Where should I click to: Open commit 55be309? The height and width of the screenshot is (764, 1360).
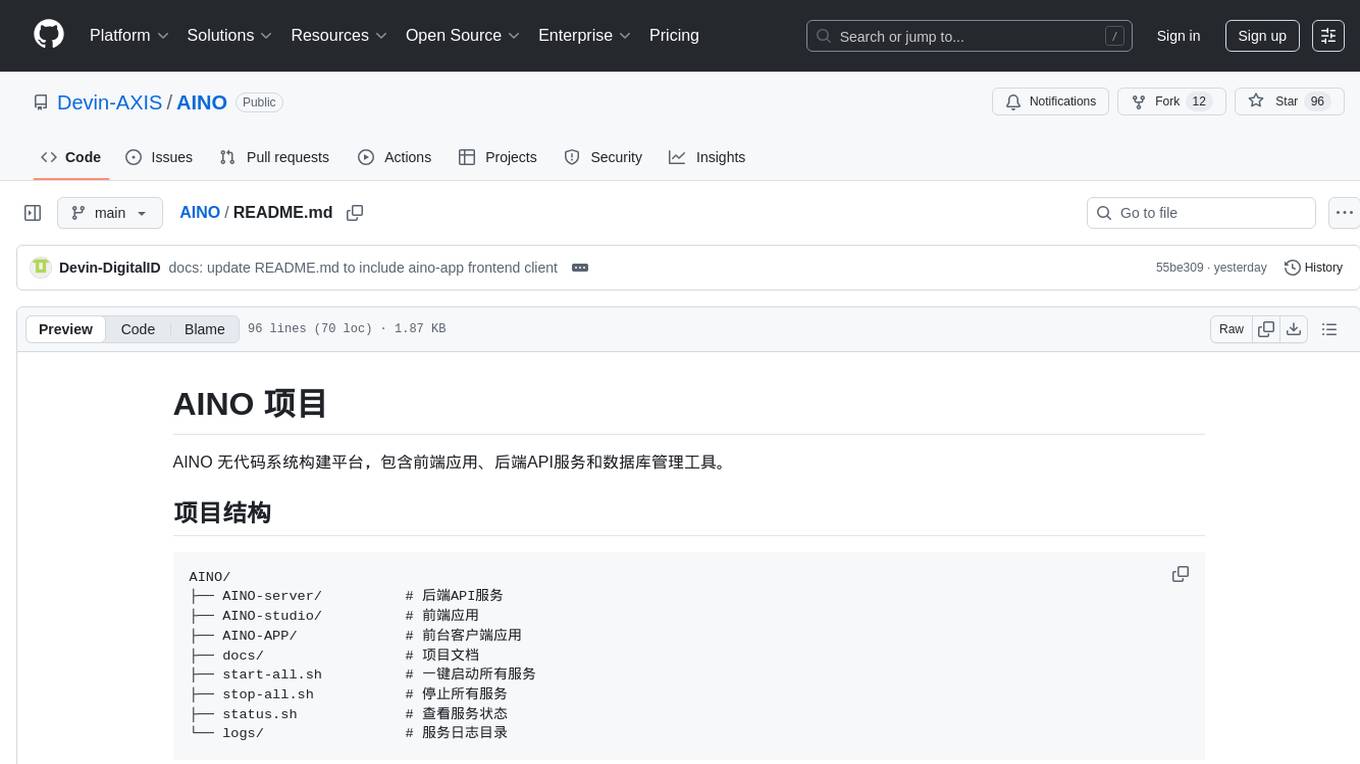1180,268
